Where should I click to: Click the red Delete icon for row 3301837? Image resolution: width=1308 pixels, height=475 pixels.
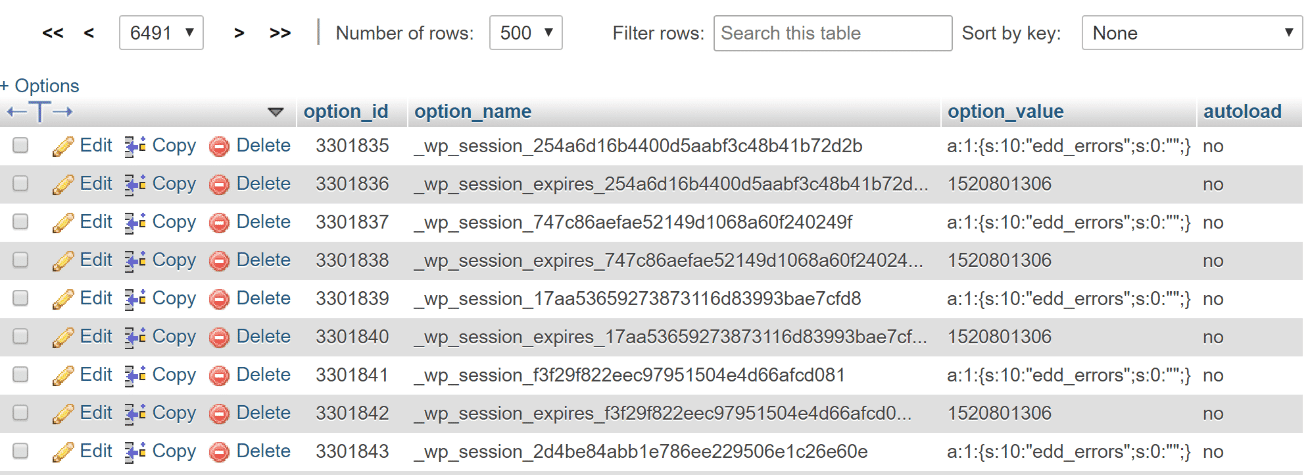click(220, 222)
